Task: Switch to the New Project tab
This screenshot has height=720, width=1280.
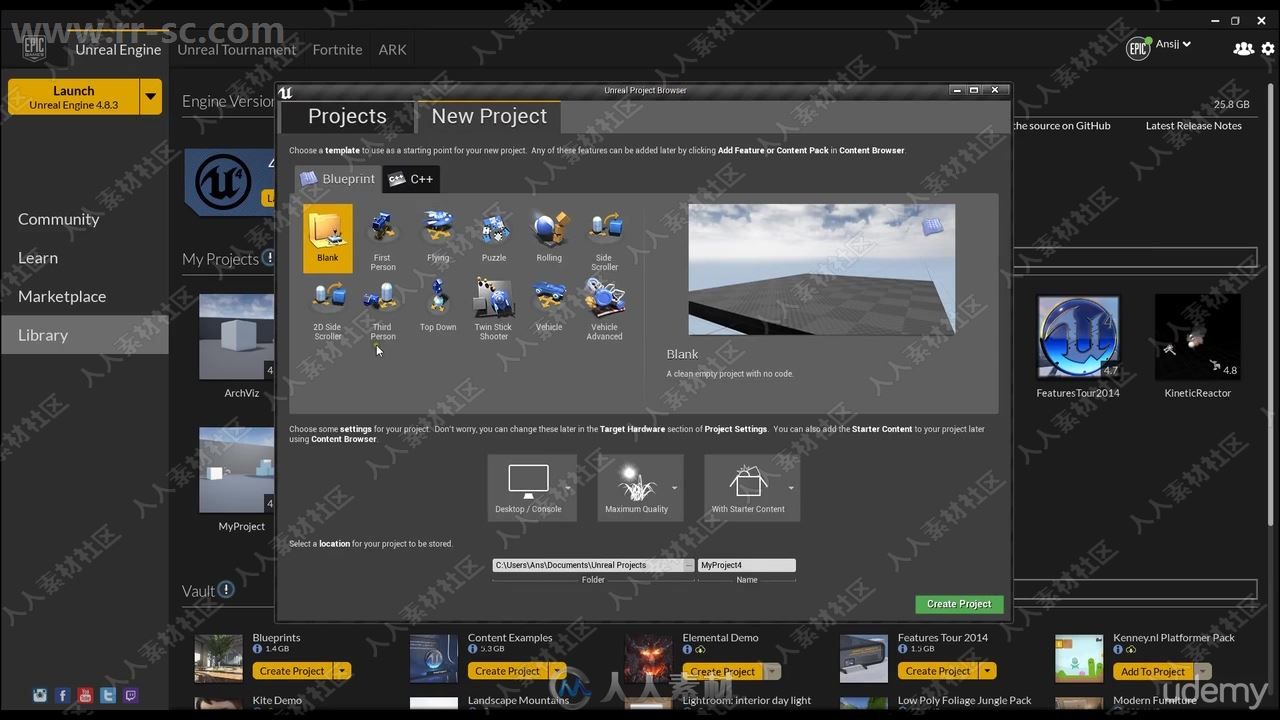Action: [x=489, y=116]
